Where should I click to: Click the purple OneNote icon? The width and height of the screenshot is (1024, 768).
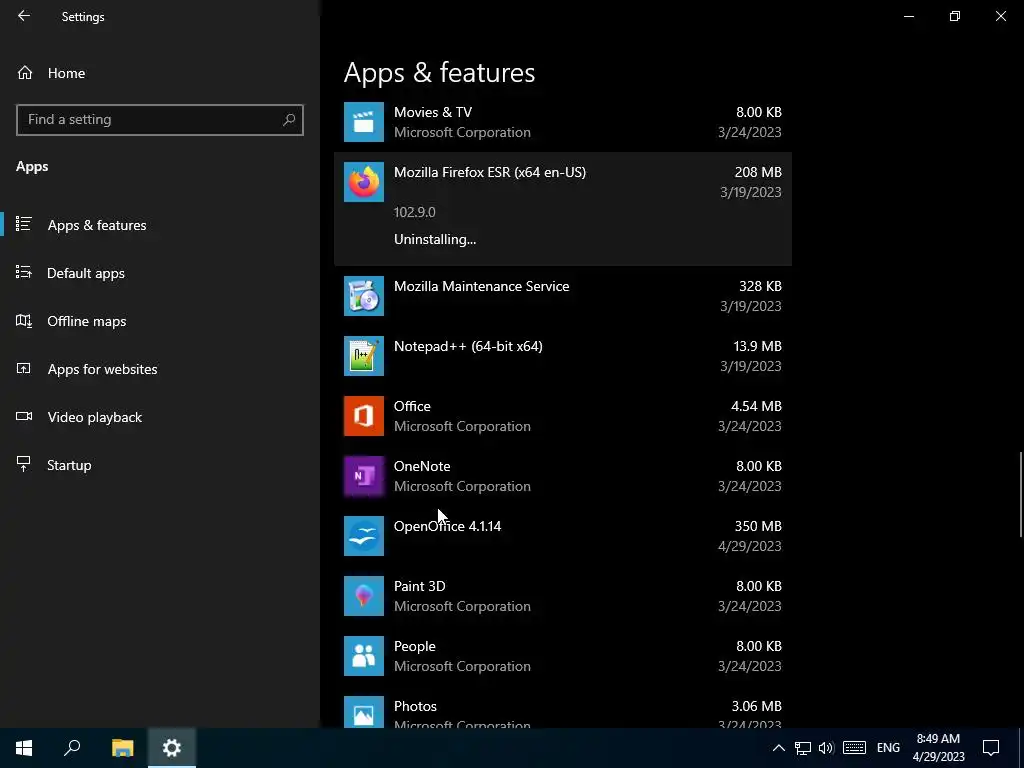[x=364, y=476]
